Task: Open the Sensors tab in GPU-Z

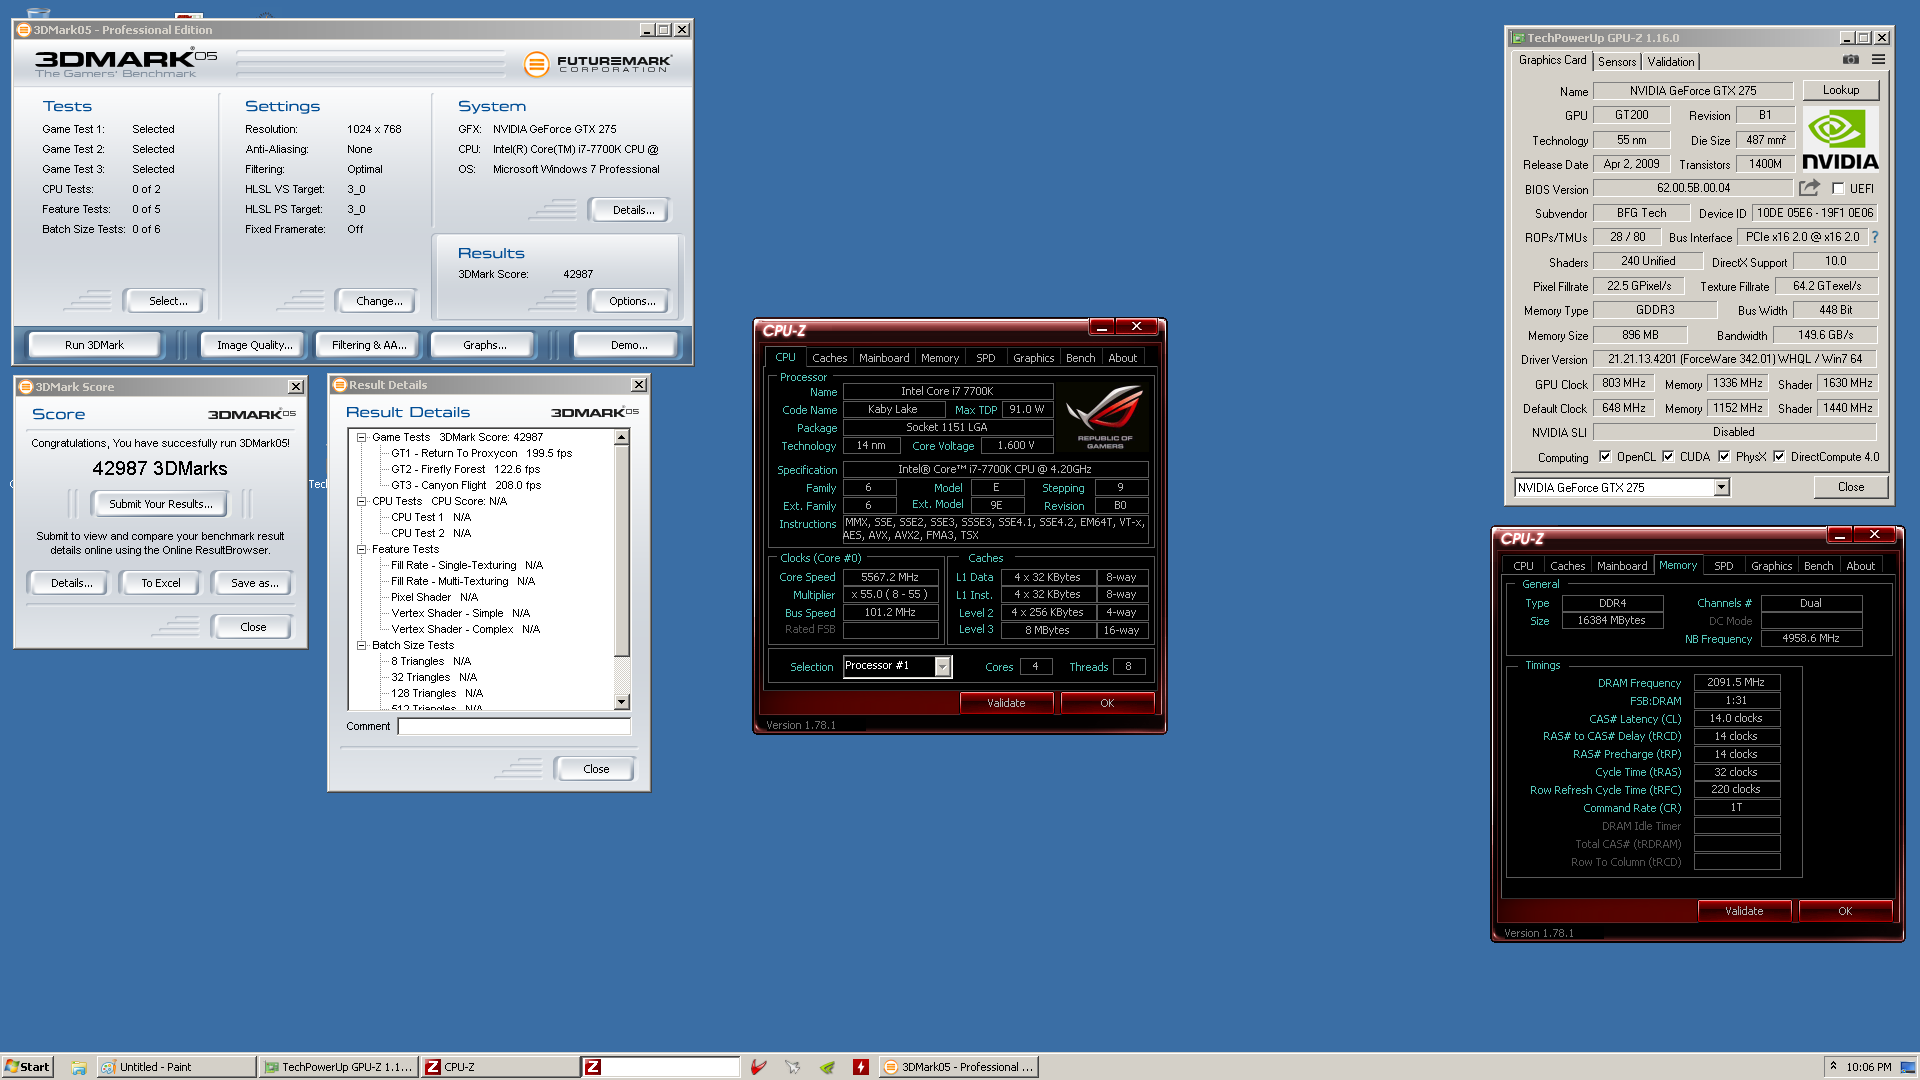Action: 1617,62
